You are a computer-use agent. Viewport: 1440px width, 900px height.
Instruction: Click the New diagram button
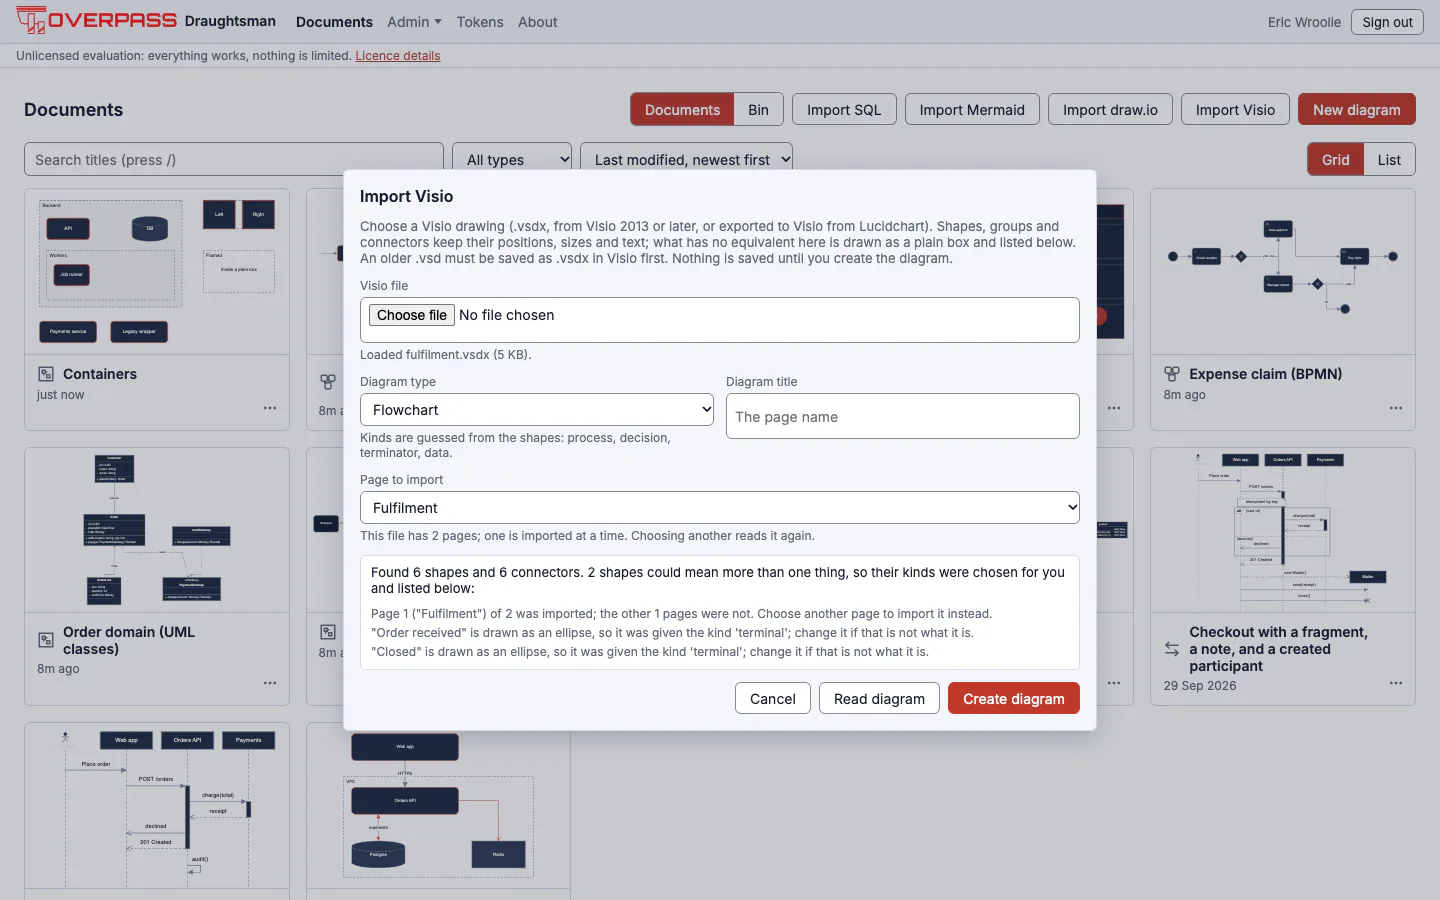click(1357, 110)
